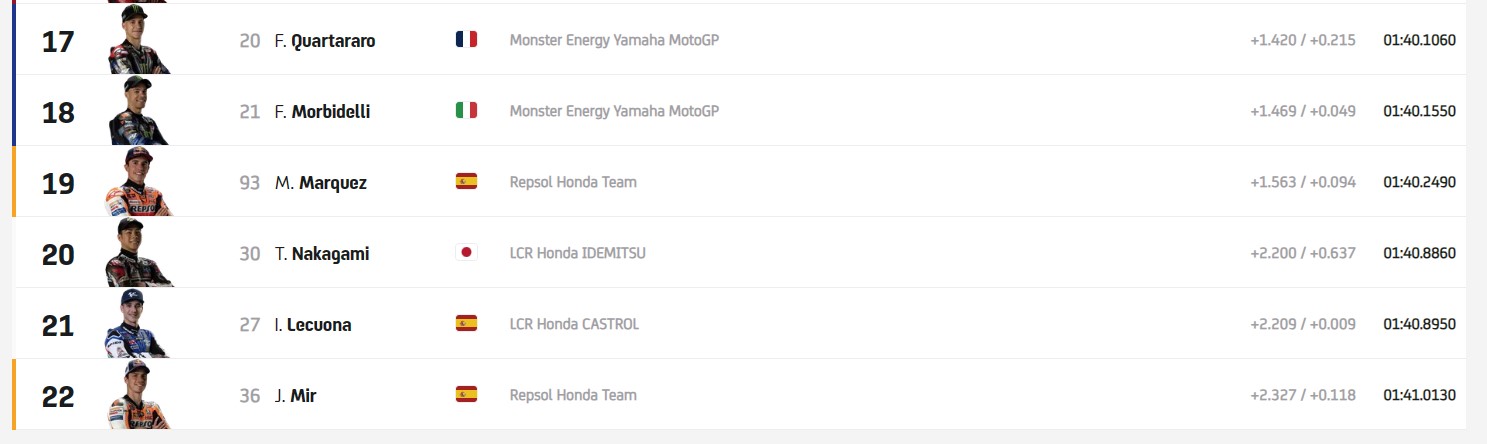Click the Italian flag beside Morbidelli
1487x444 pixels.
(466, 111)
